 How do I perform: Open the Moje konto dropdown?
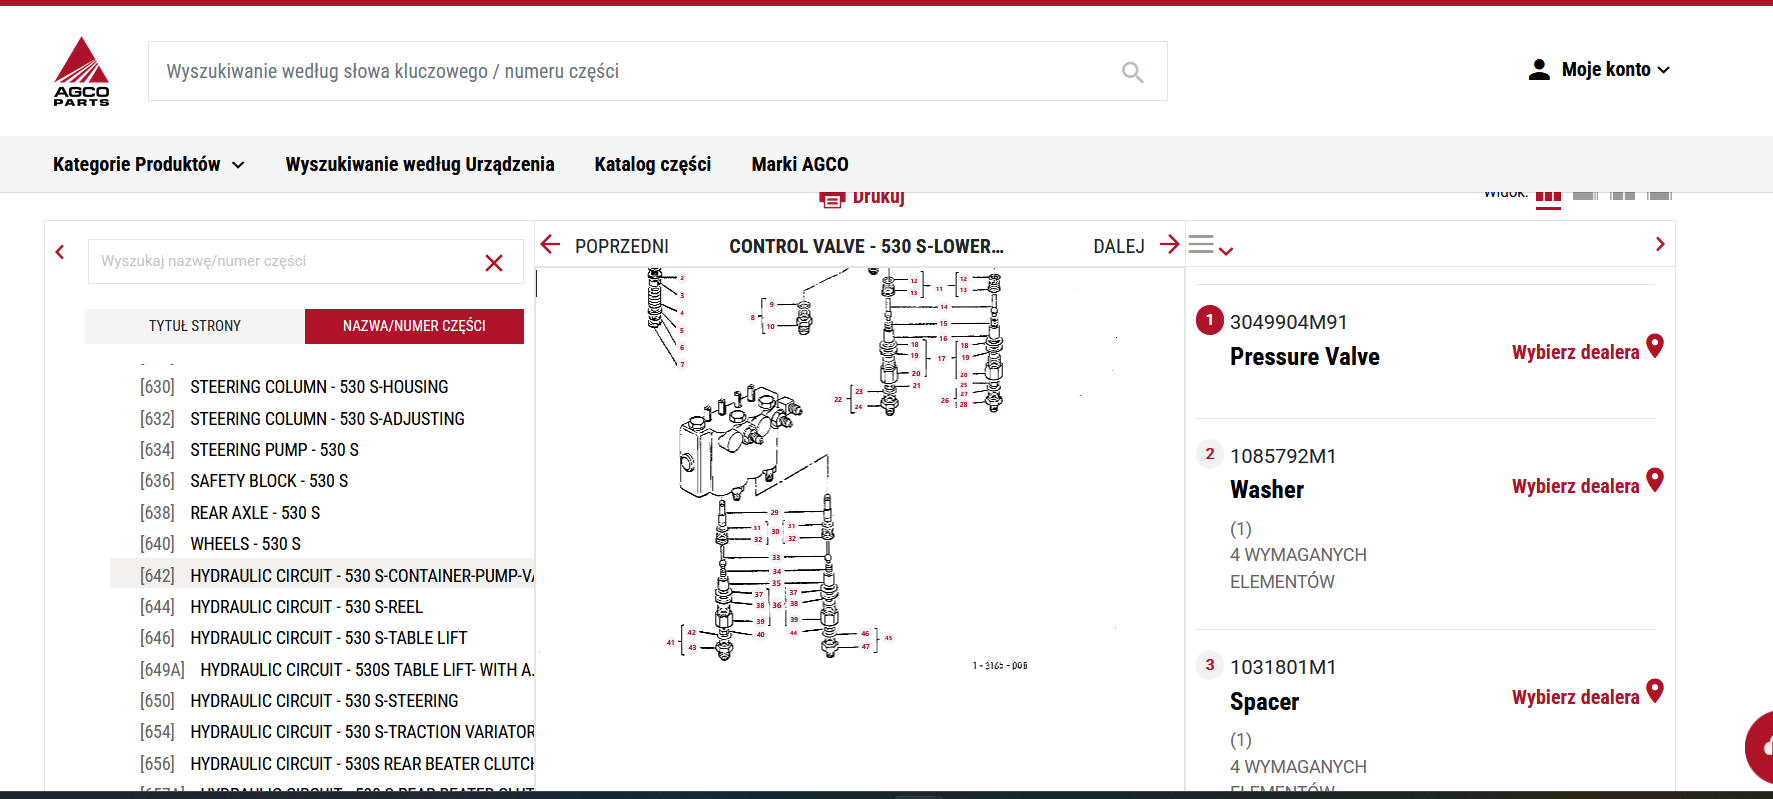point(1600,70)
